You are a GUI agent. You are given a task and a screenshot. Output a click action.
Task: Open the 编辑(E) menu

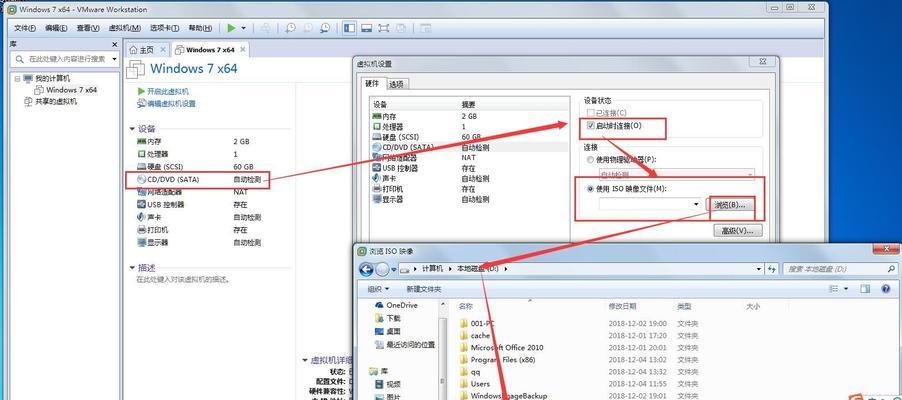point(56,28)
